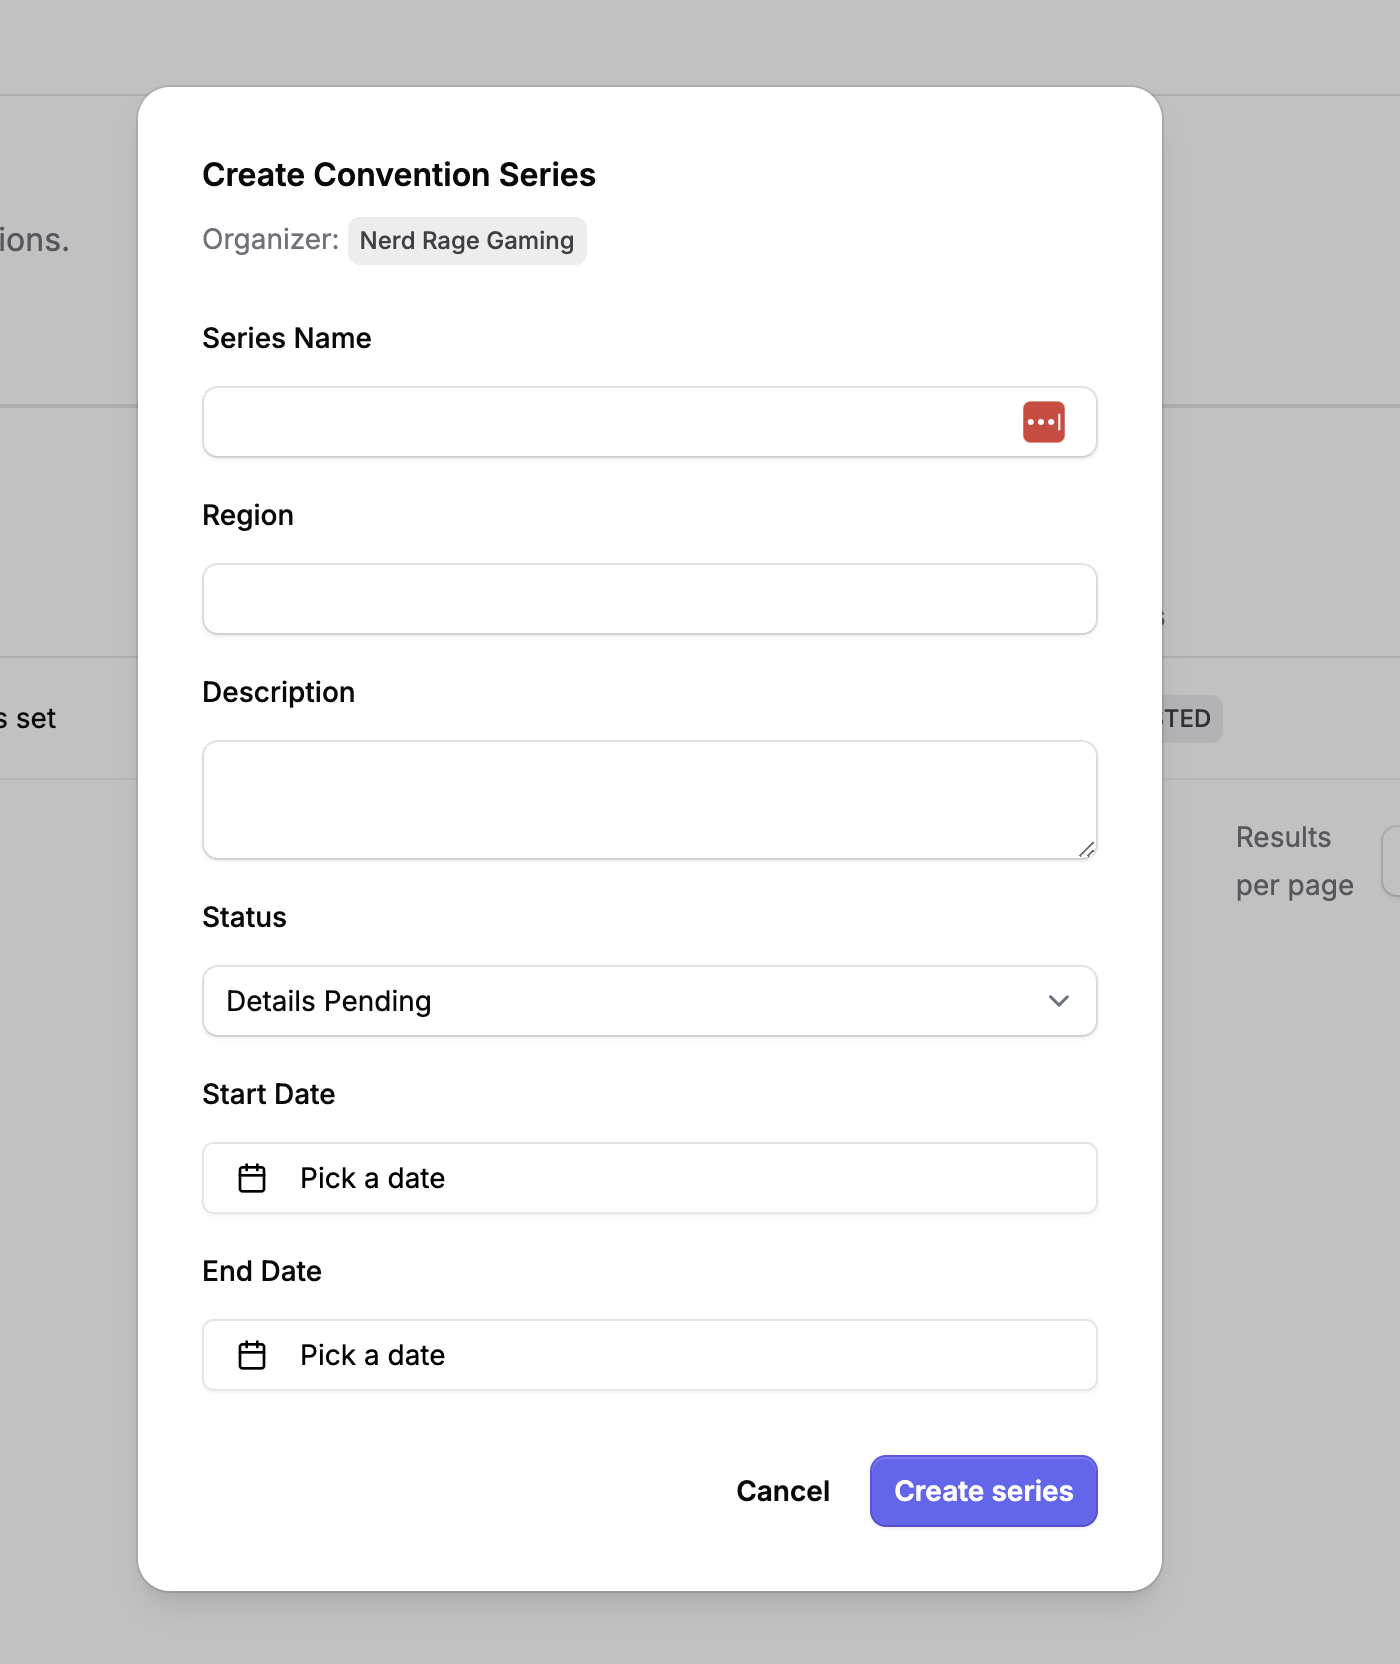Click the Create series button
Screen dimensions: 1400x1664
[x=983, y=1491]
